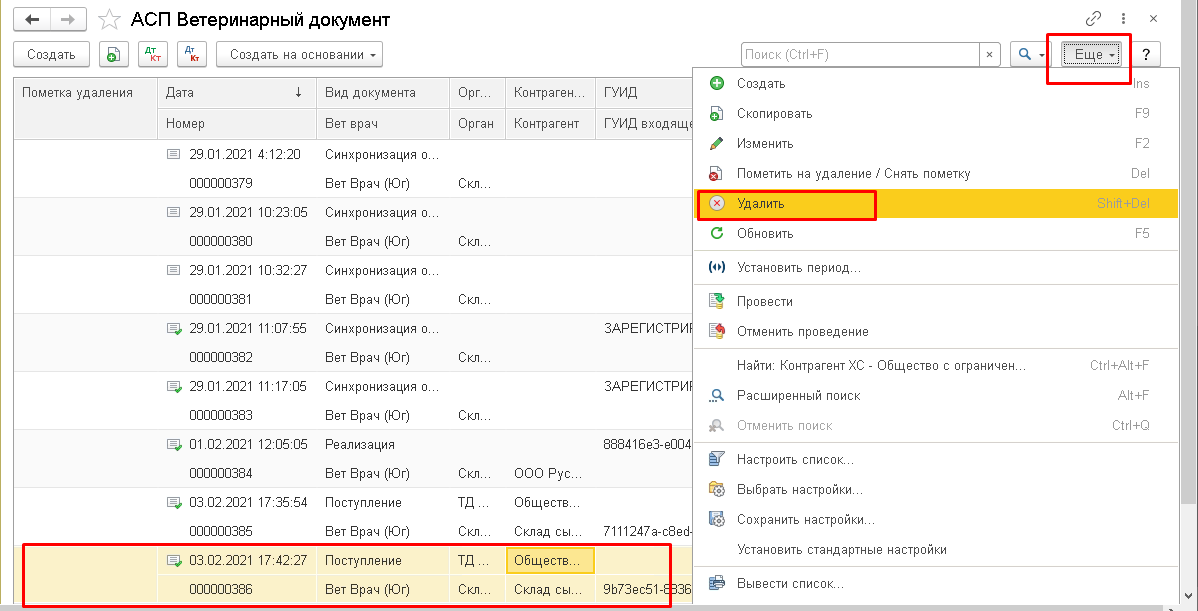This screenshot has height=611, width=1198.
Task: Click the forward navigation arrow
Action: (x=69, y=19)
